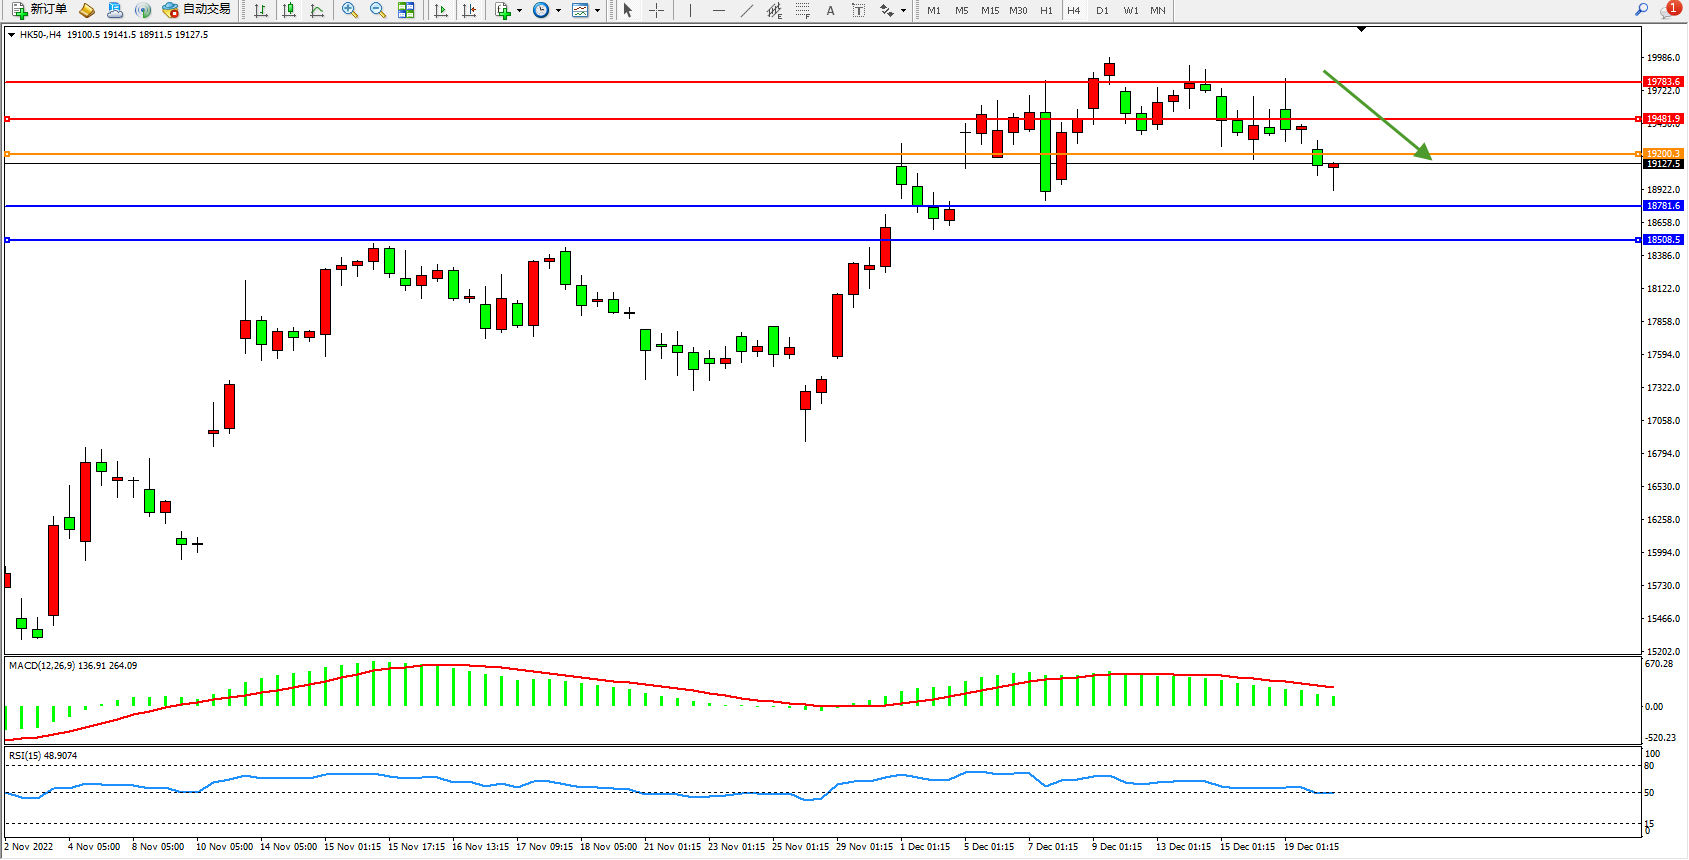Select the trendline drawing tool
Viewport: 1689px width, 860px height.
(747, 10)
